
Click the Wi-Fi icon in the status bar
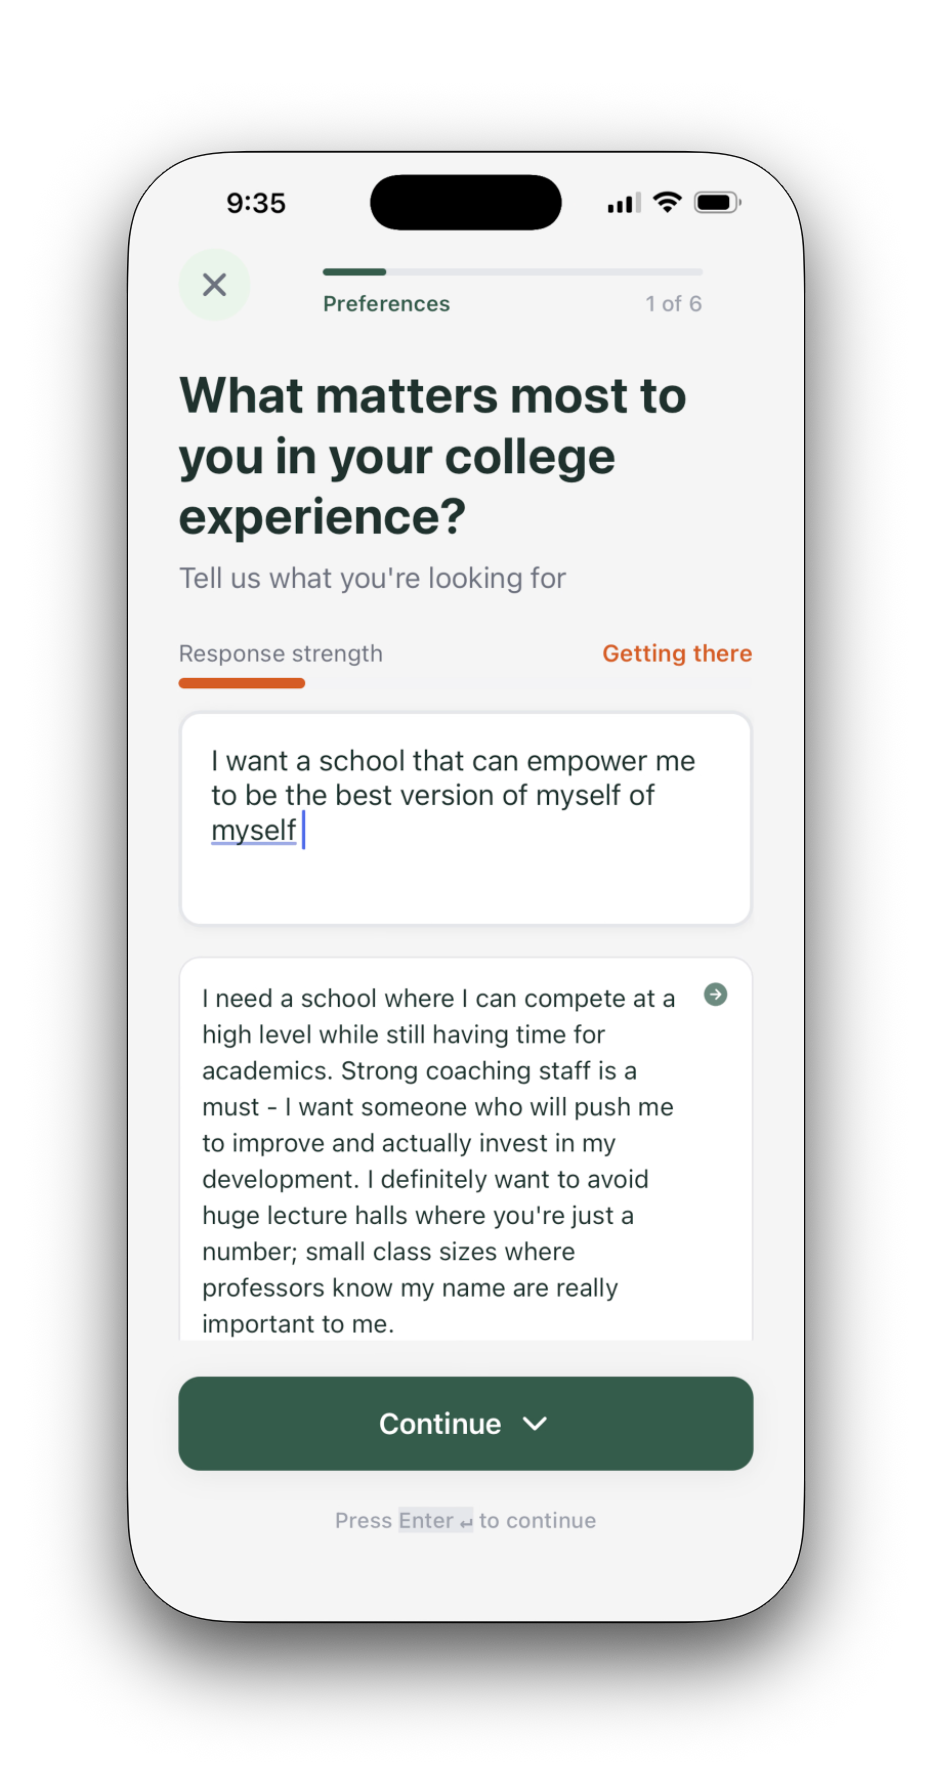pos(667,202)
